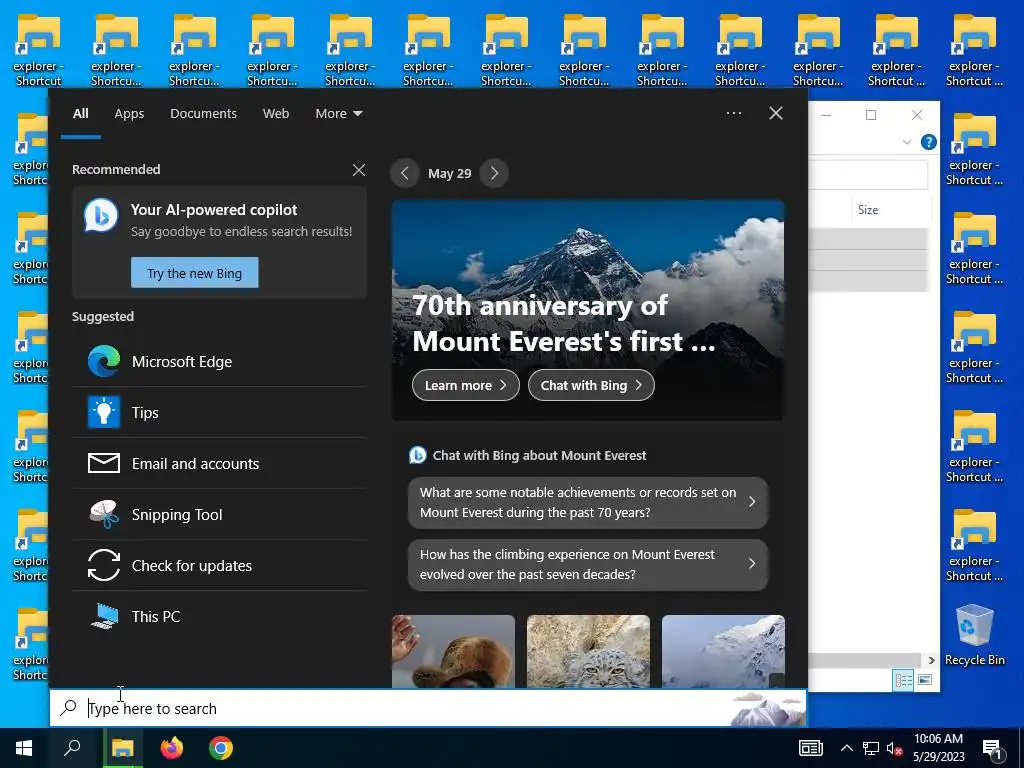This screenshot has height=768, width=1024.
Task: Select Check for updates
Action: point(219,565)
